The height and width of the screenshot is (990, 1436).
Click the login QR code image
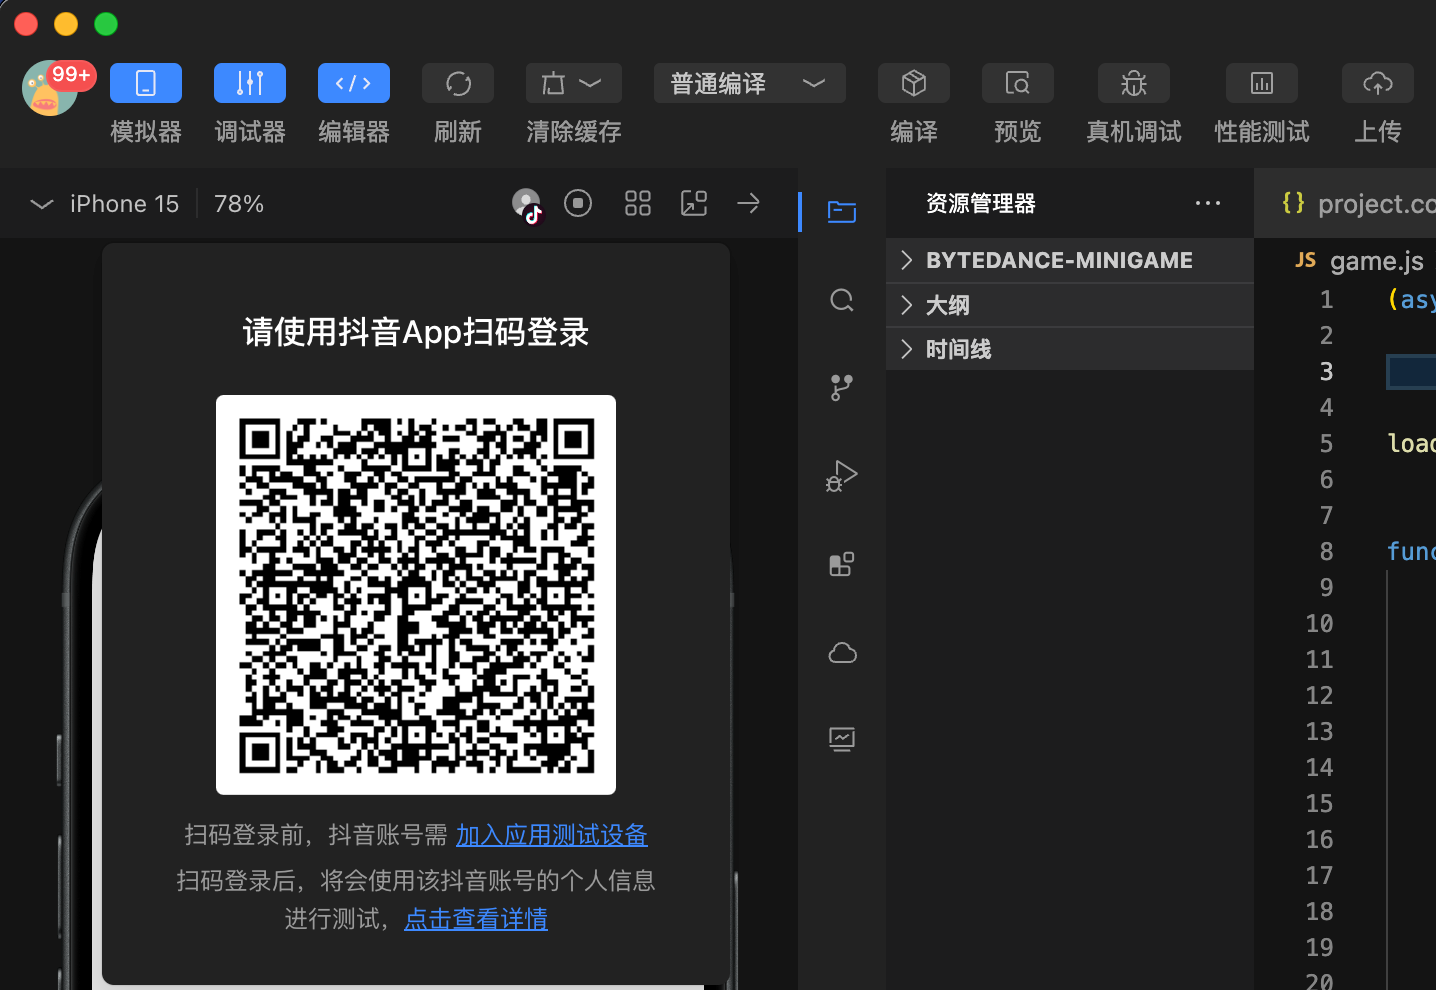pyautogui.click(x=416, y=595)
